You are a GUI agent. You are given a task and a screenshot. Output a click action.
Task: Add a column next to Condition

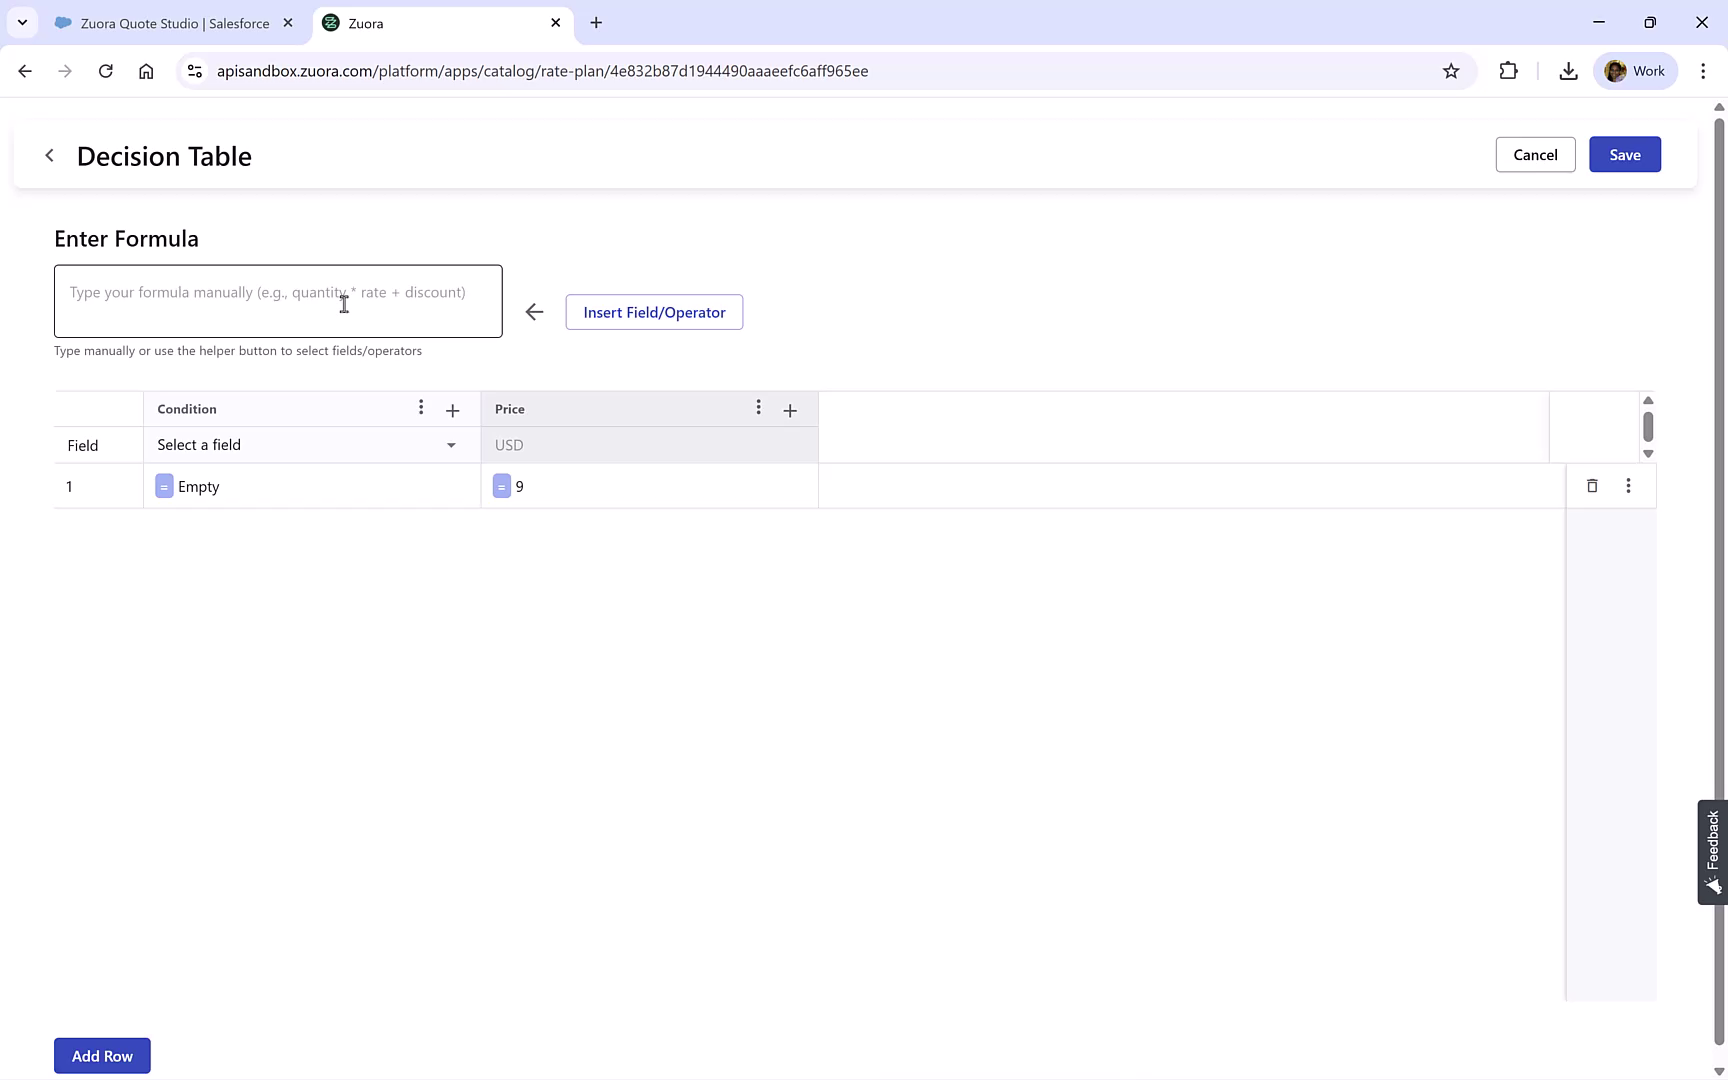pos(452,410)
